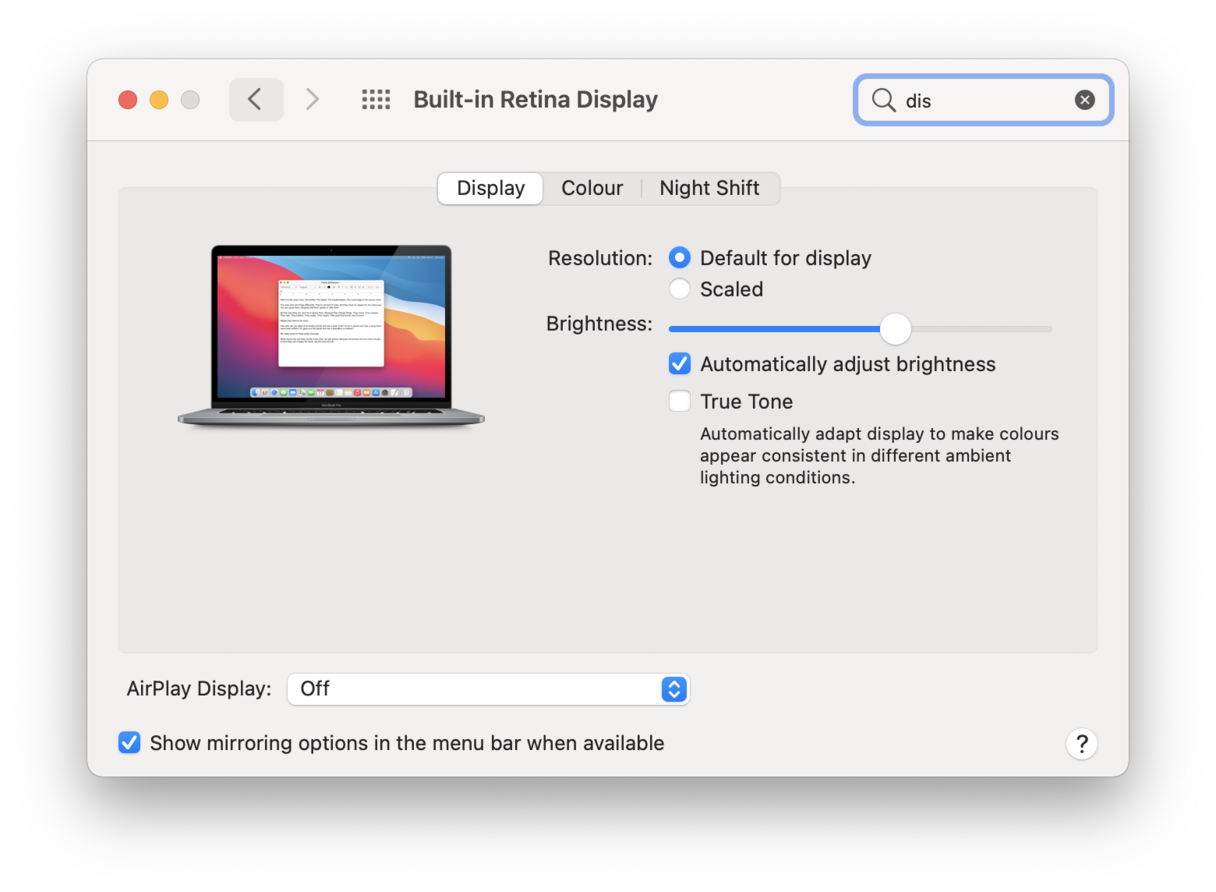Viewport: 1216px width, 892px height.
Task: Clear the search field using the x icon
Action: (1085, 99)
